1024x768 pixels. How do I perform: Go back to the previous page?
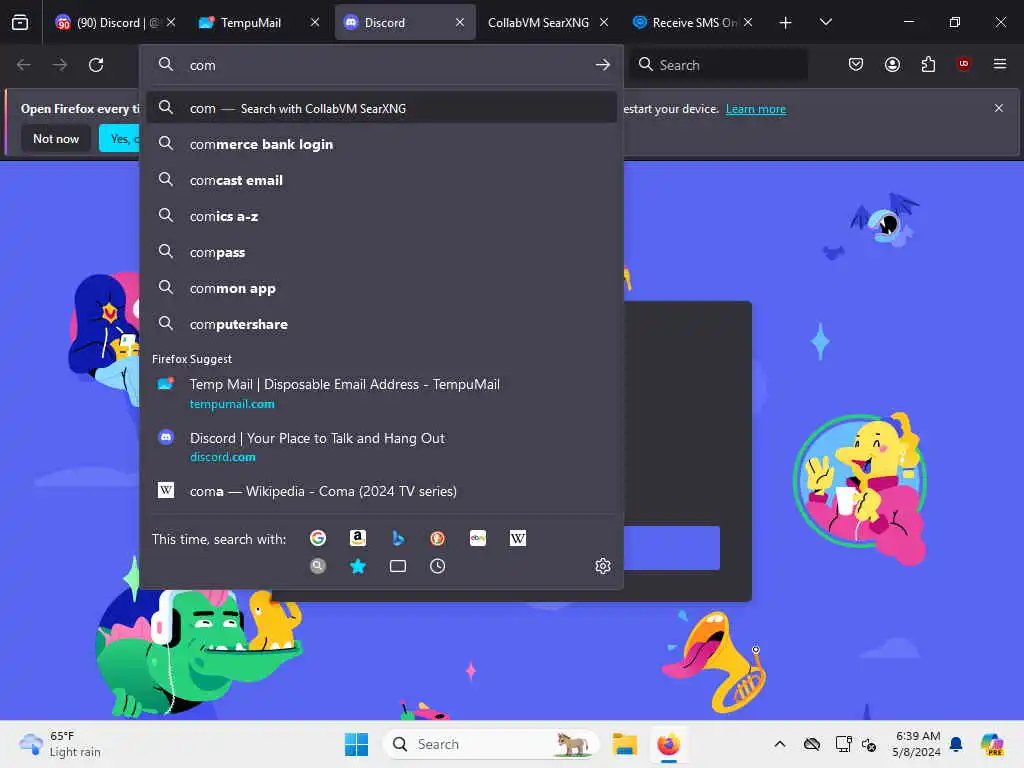(x=24, y=65)
